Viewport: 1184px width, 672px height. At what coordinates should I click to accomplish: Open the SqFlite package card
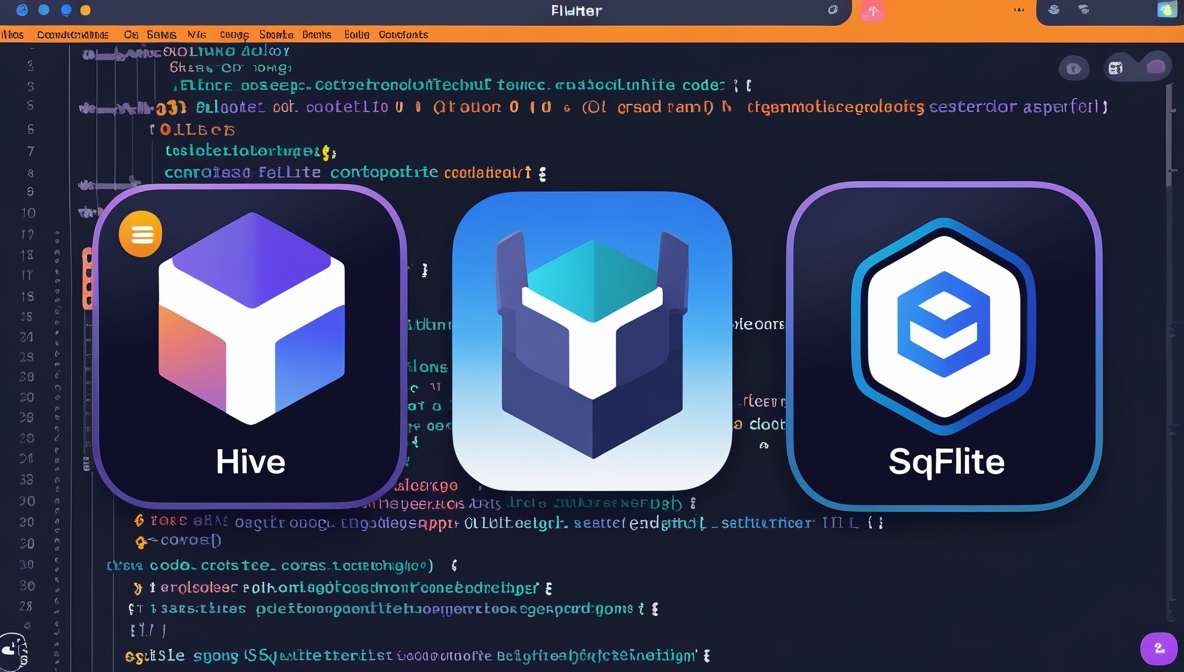click(944, 346)
